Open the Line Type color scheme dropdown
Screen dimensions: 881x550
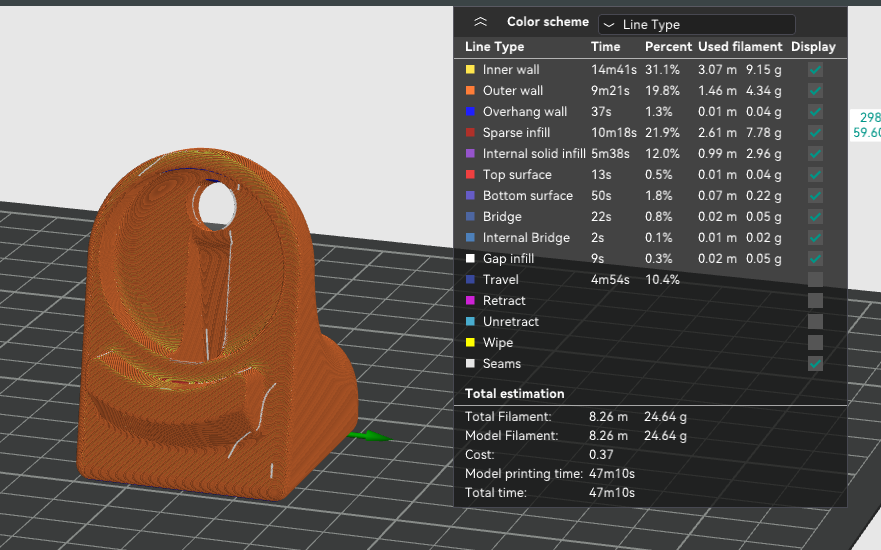coord(697,25)
